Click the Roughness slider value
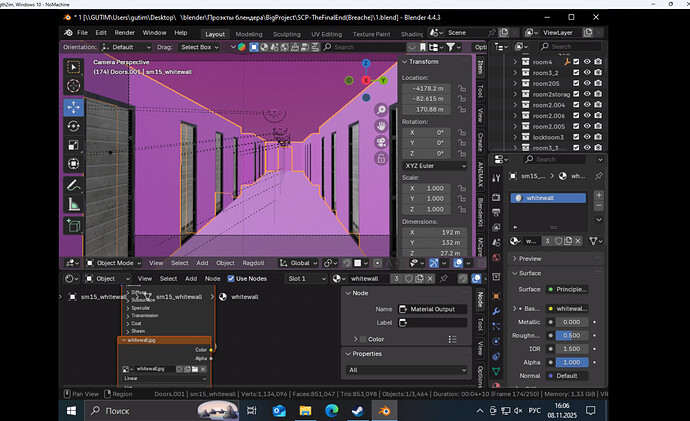 pos(571,336)
